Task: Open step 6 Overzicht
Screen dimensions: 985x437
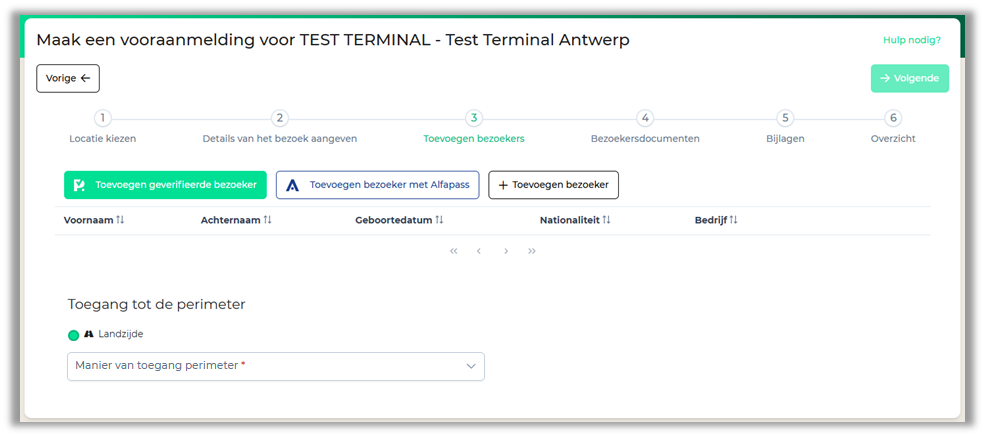Action: (x=893, y=119)
